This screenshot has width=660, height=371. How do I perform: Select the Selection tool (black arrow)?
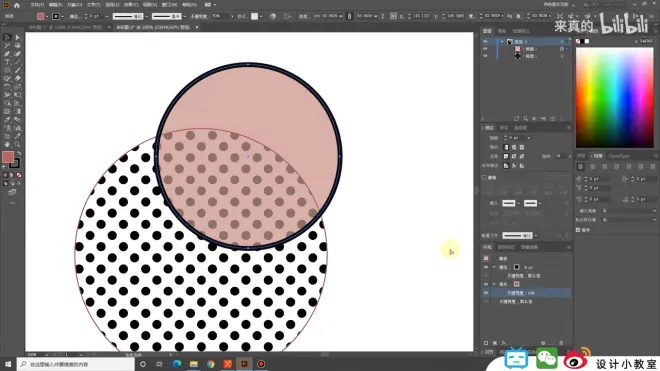click(x=7, y=37)
